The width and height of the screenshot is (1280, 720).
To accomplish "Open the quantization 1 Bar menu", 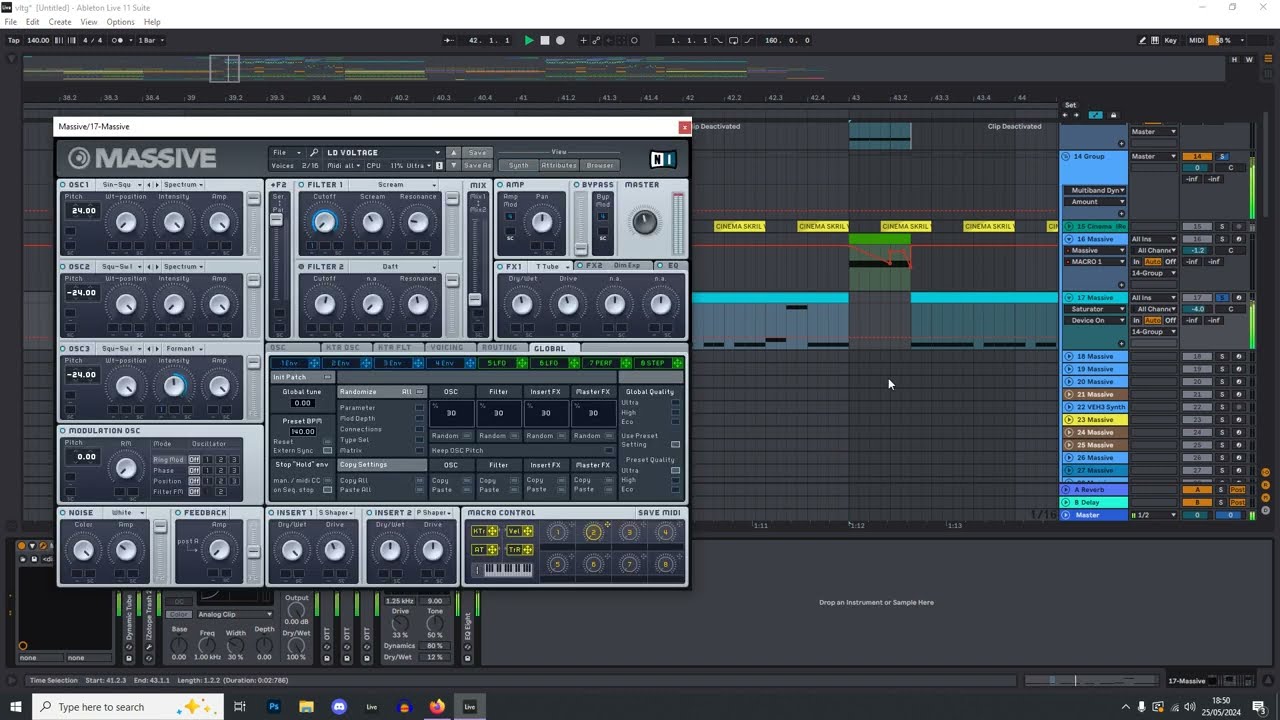I will [150, 40].
